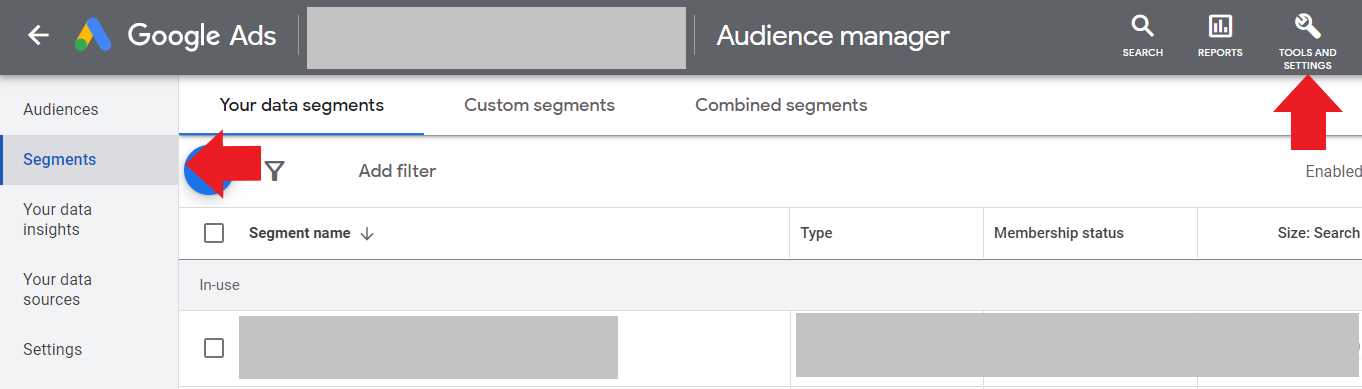Switch to Your data segments tab
Viewport: 1362px width, 389px height.
(x=301, y=105)
